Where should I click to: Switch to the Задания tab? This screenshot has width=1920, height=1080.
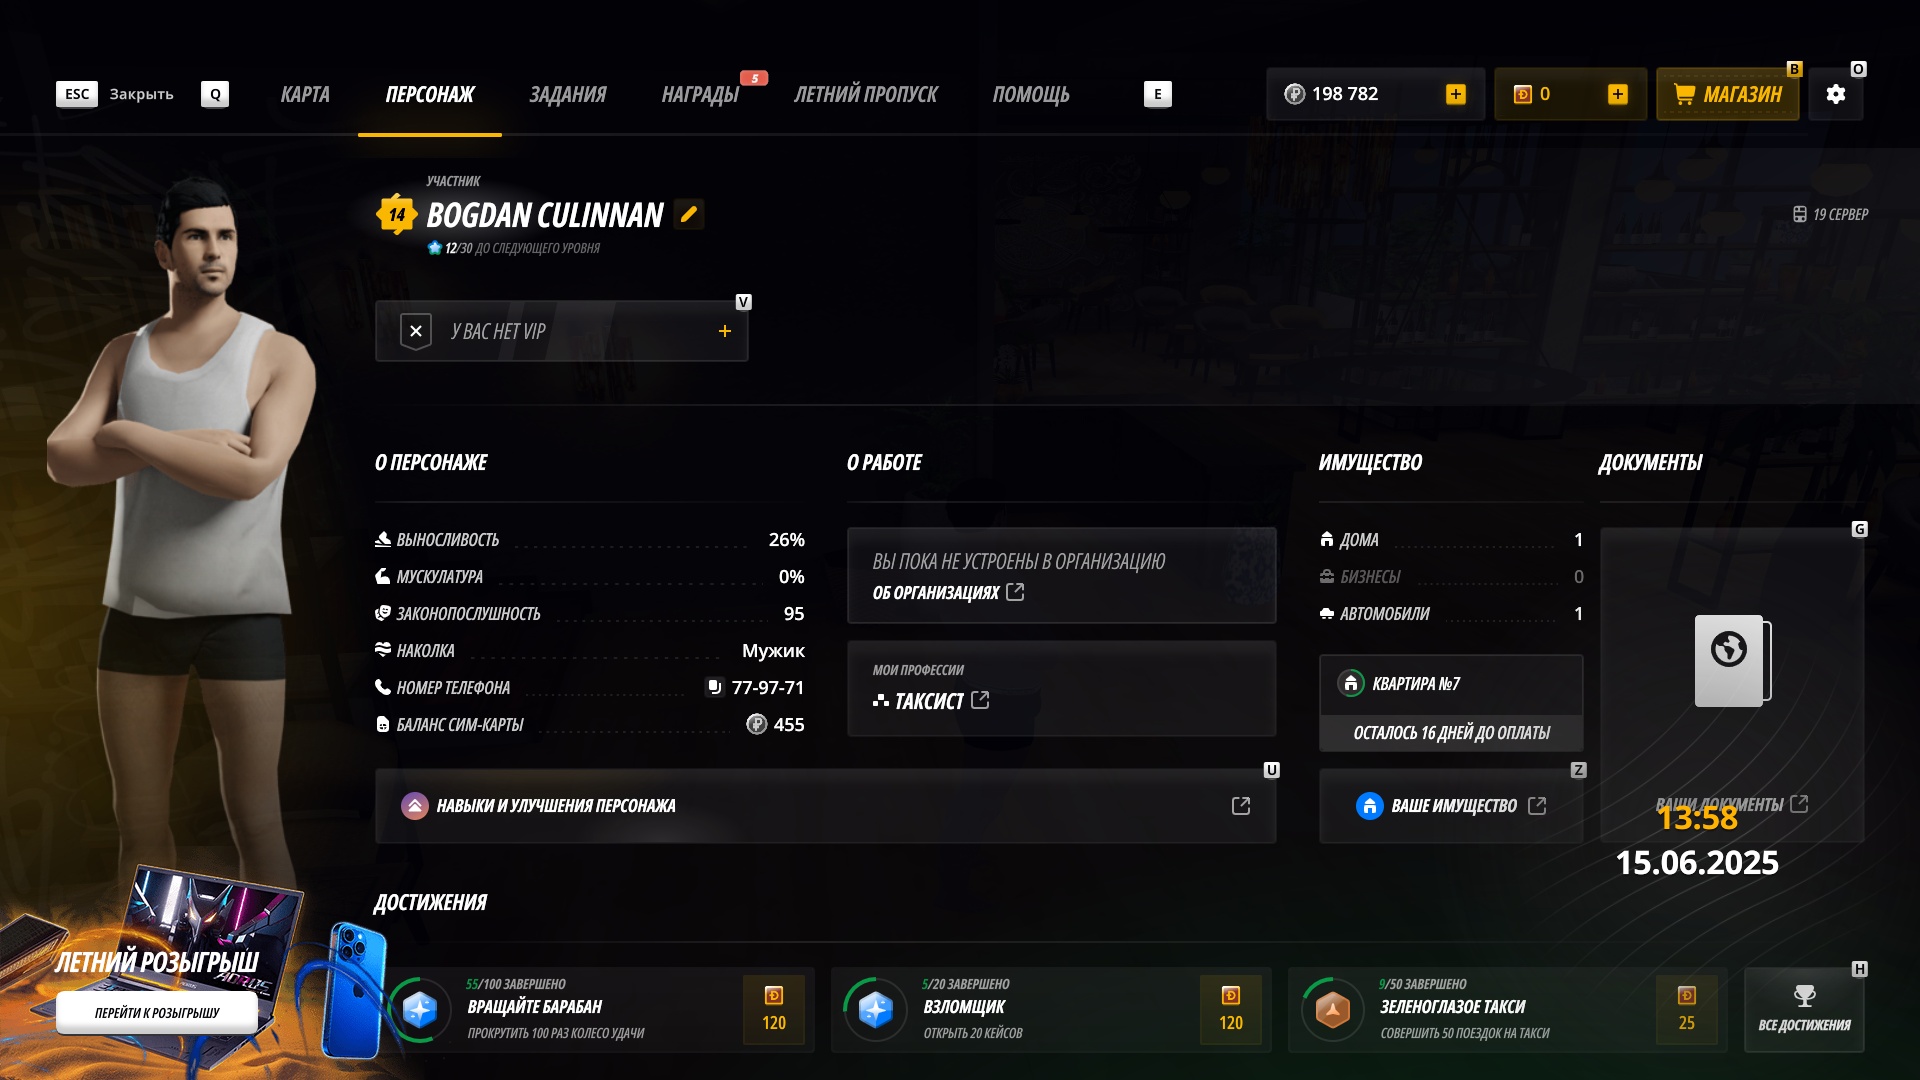[567, 94]
